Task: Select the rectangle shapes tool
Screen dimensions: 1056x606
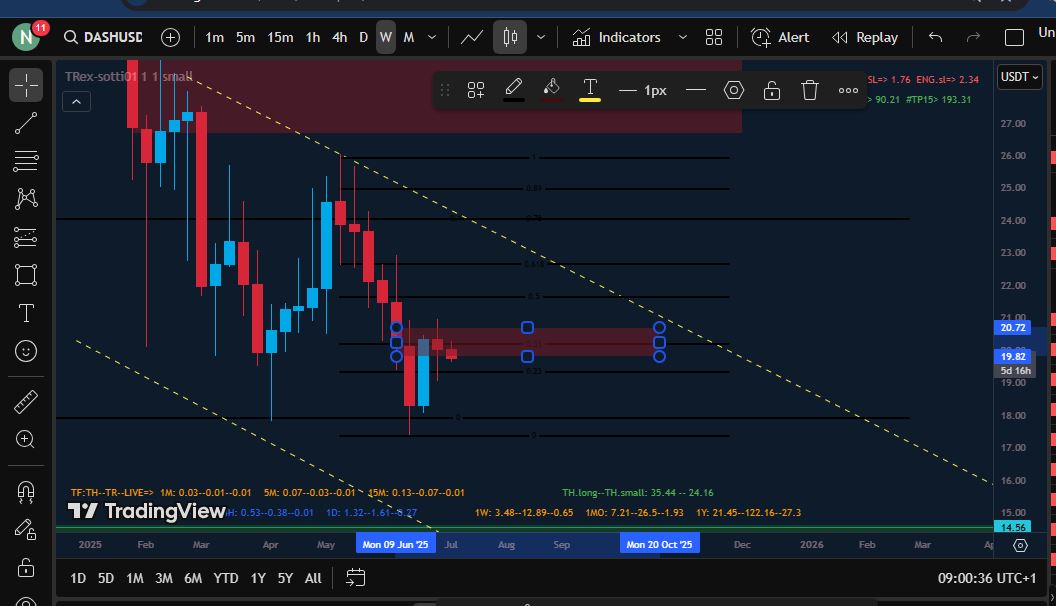Action: tap(26, 275)
